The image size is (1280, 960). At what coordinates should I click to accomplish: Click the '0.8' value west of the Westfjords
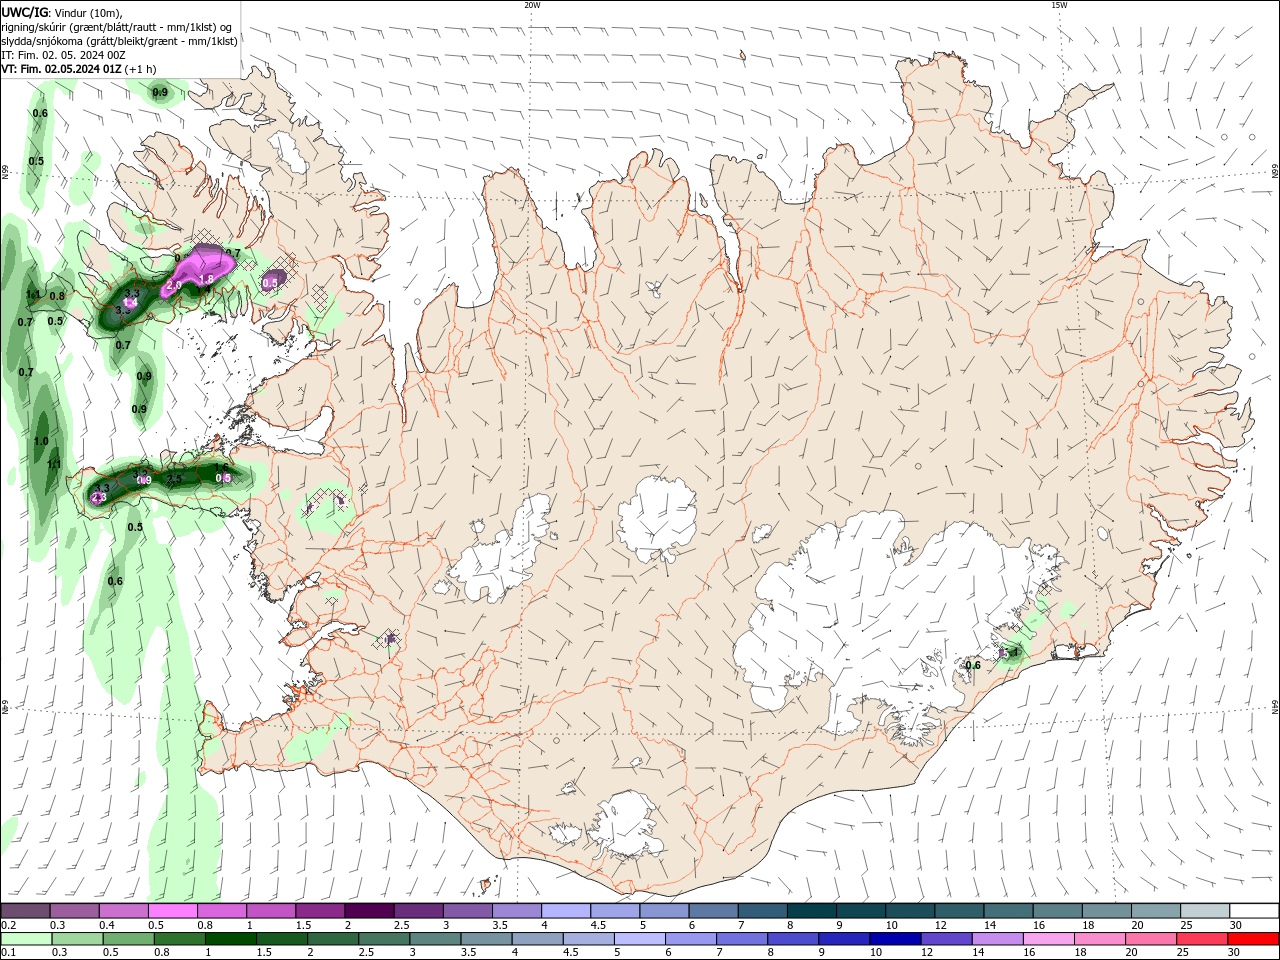[x=57, y=296]
